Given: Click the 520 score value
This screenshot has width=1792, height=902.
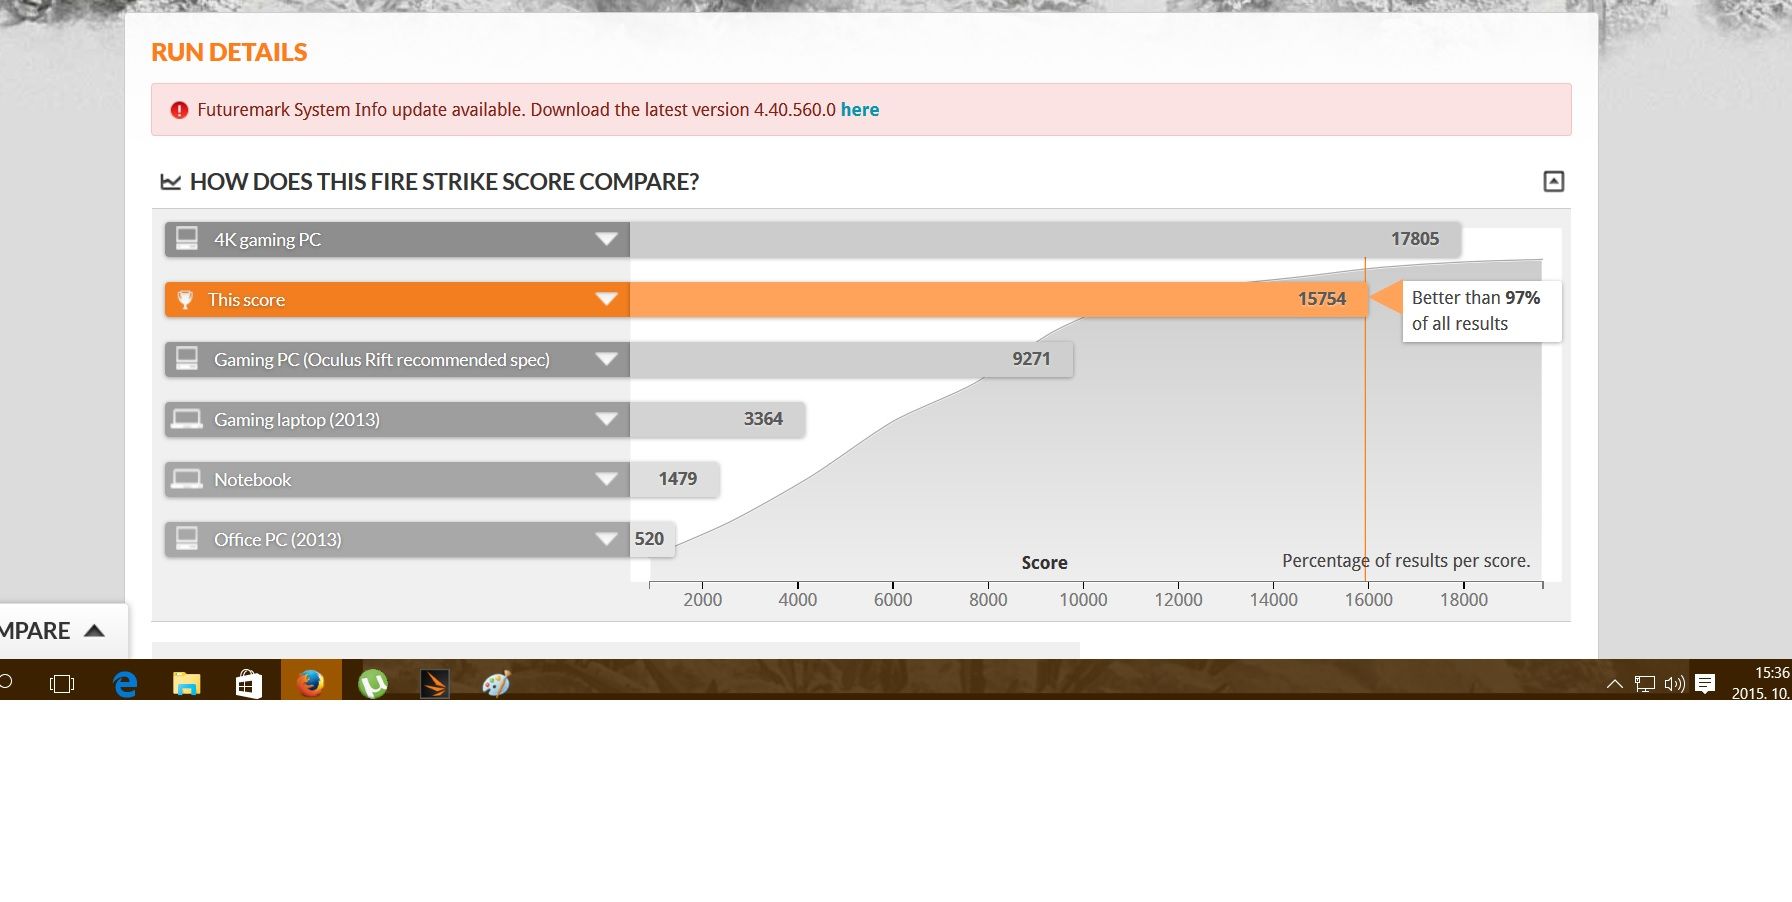Looking at the screenshot, I should pyautogui.click(x=649, y=539).
